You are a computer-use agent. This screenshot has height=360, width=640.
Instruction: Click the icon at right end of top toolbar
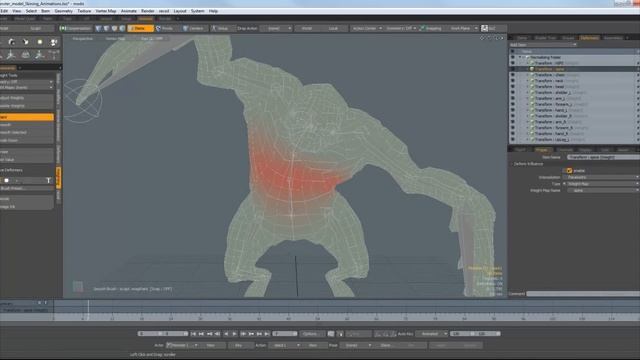484,28
